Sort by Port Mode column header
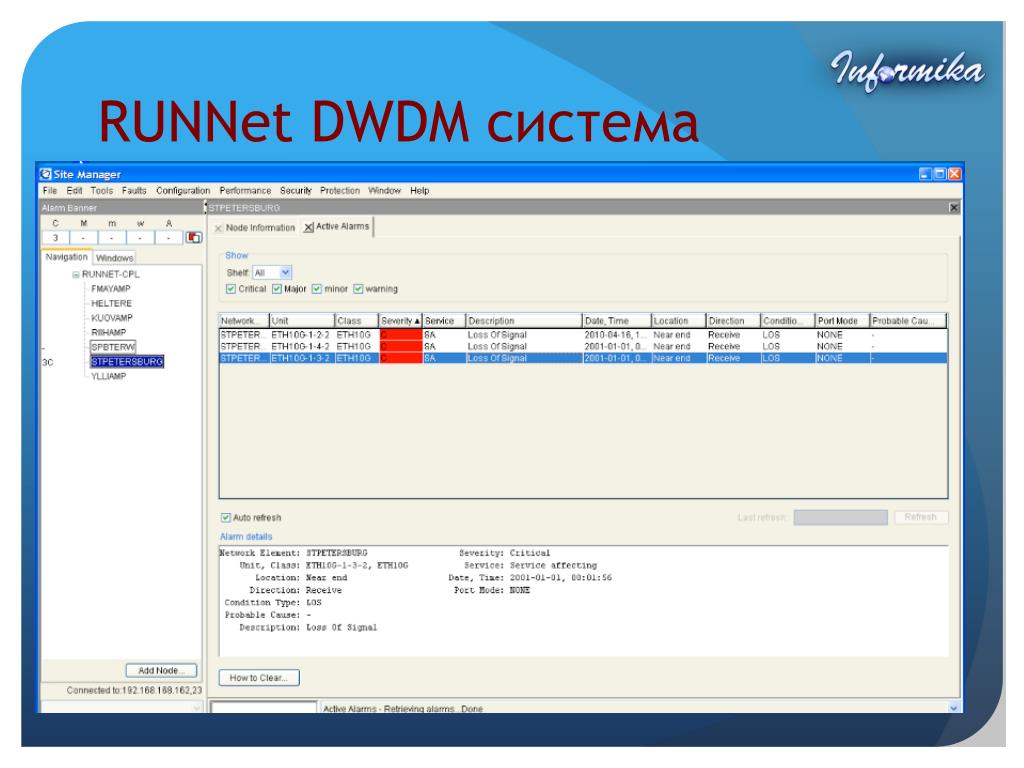The width and height of the screenshot is (1024, 768). [841, 321]
